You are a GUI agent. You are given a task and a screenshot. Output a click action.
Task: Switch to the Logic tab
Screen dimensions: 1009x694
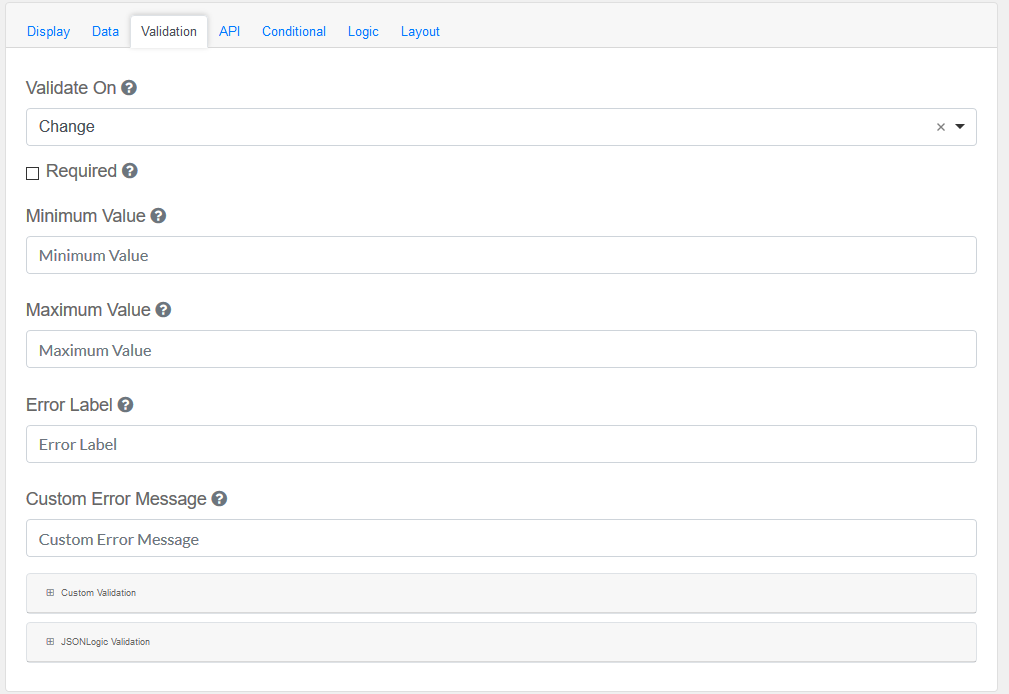coord(363,31)
